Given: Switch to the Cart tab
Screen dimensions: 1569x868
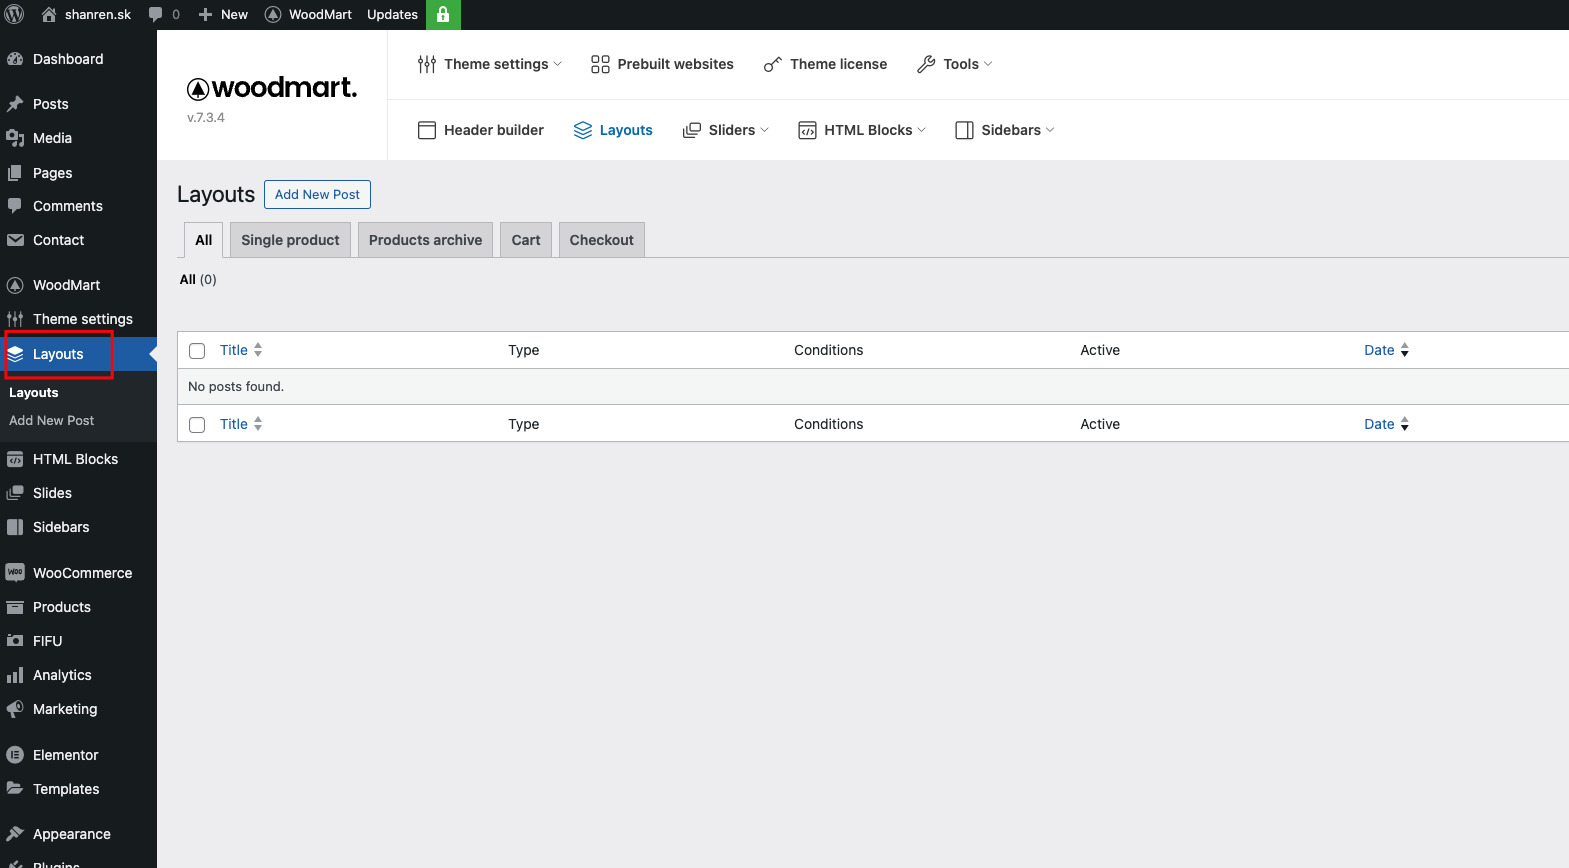Looking at the screenshot, I should click(x=526, y=240).
